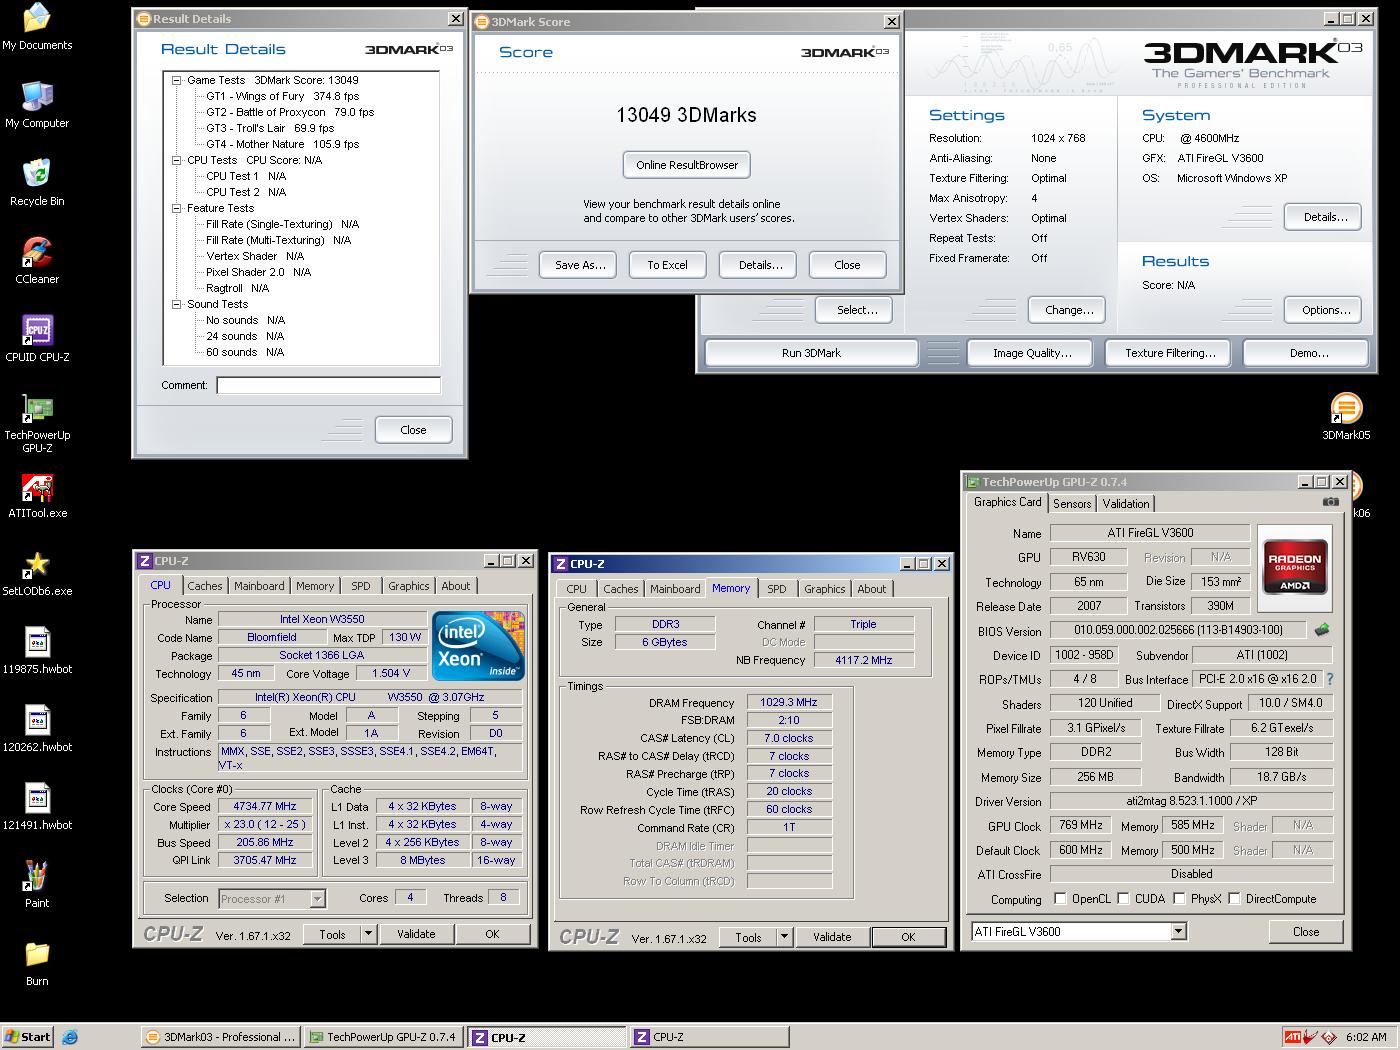Click Close button in GPU-Z window

[x=1305, y=931]
